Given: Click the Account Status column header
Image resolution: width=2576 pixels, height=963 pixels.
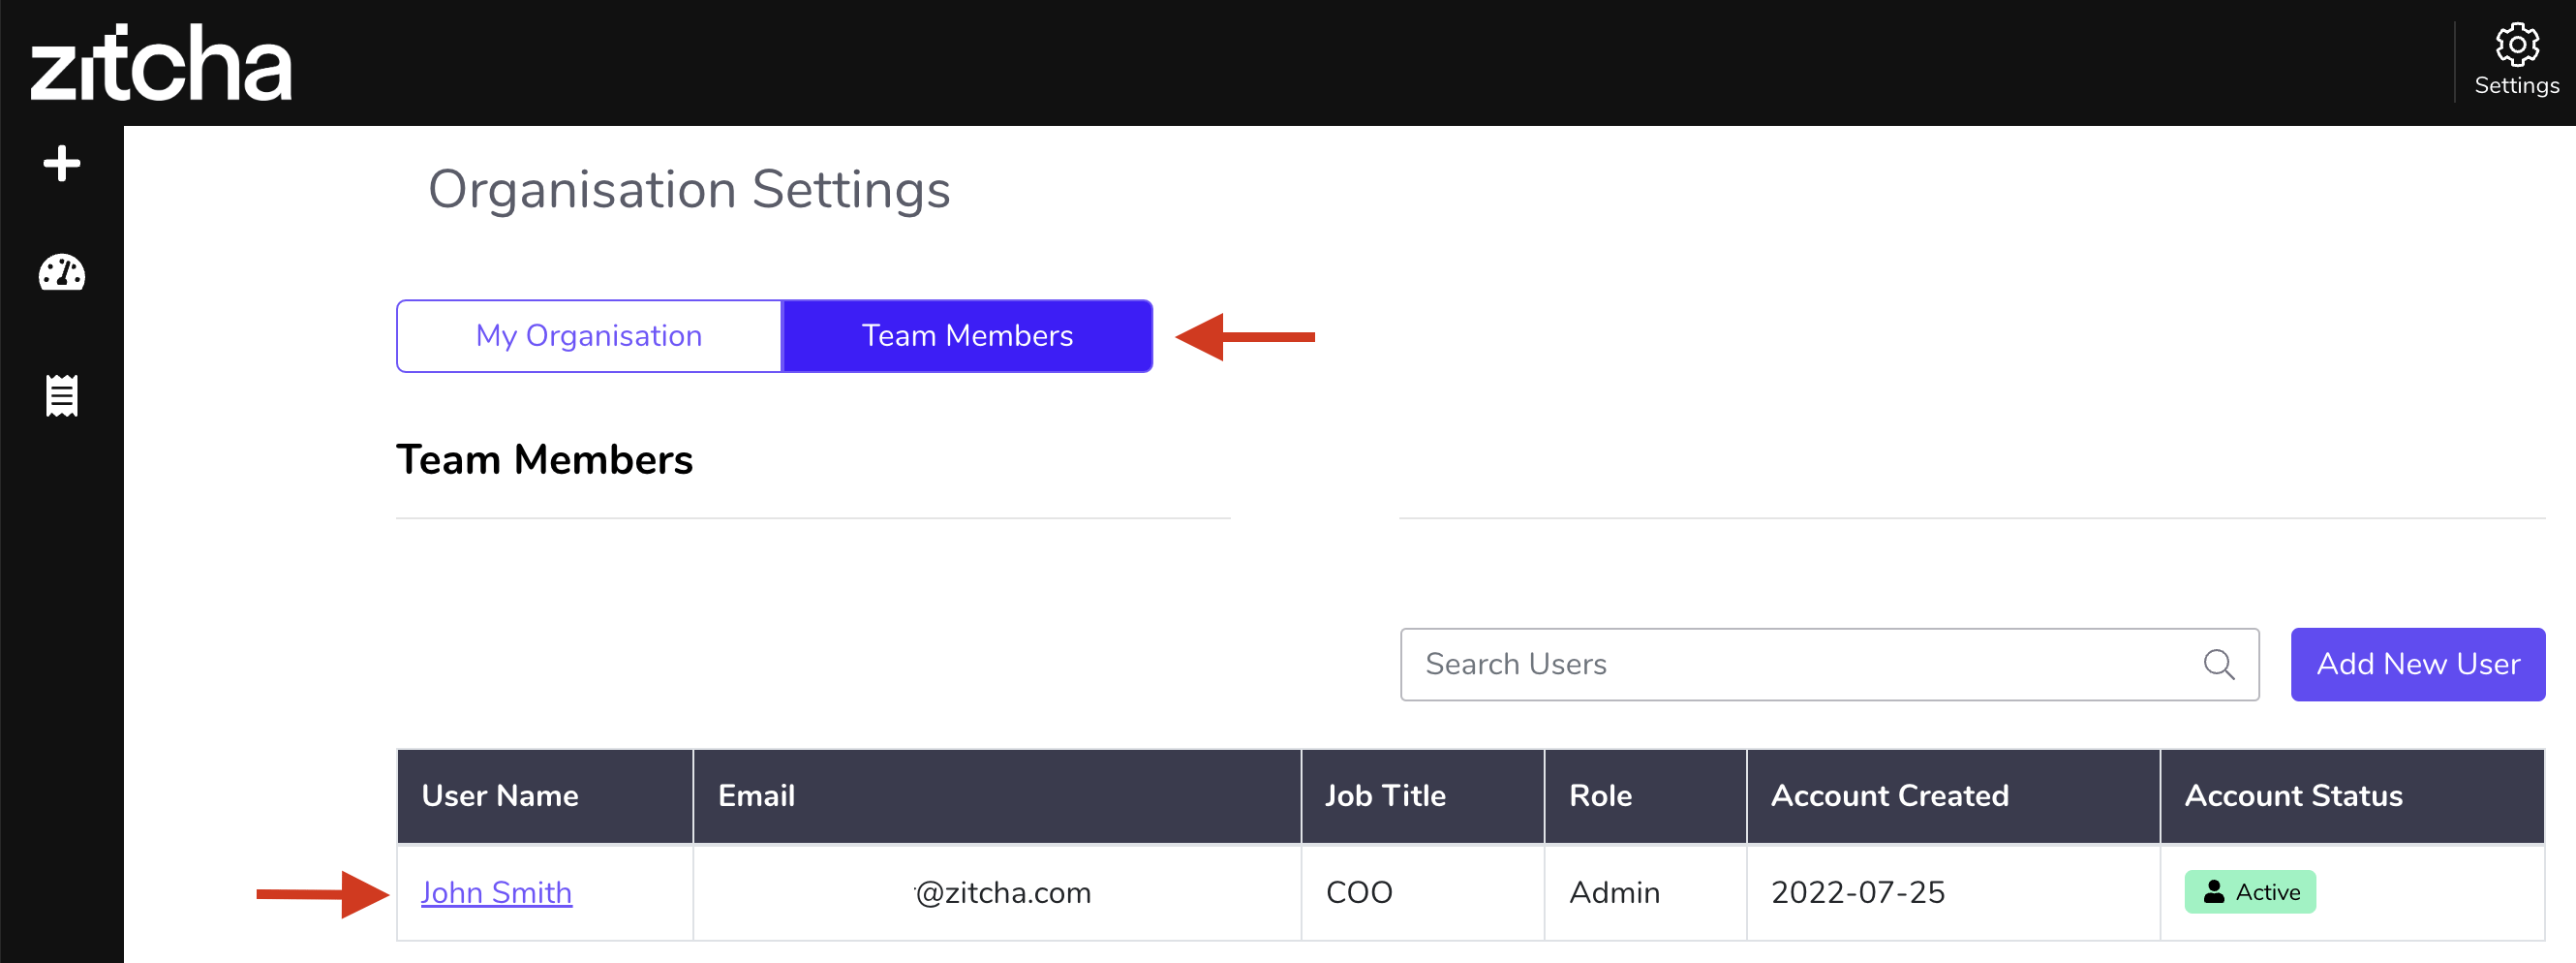Looking at the screenshot, I should pyautogui.click(x=2293, y=795).
